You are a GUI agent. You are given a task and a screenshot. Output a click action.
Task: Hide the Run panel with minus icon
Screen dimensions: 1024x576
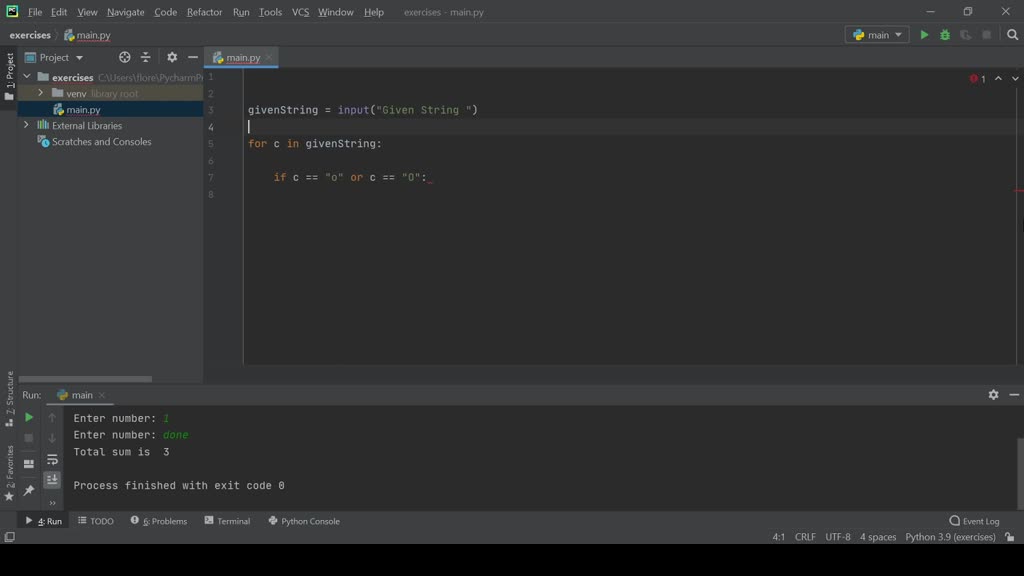tap(1014, 394)
